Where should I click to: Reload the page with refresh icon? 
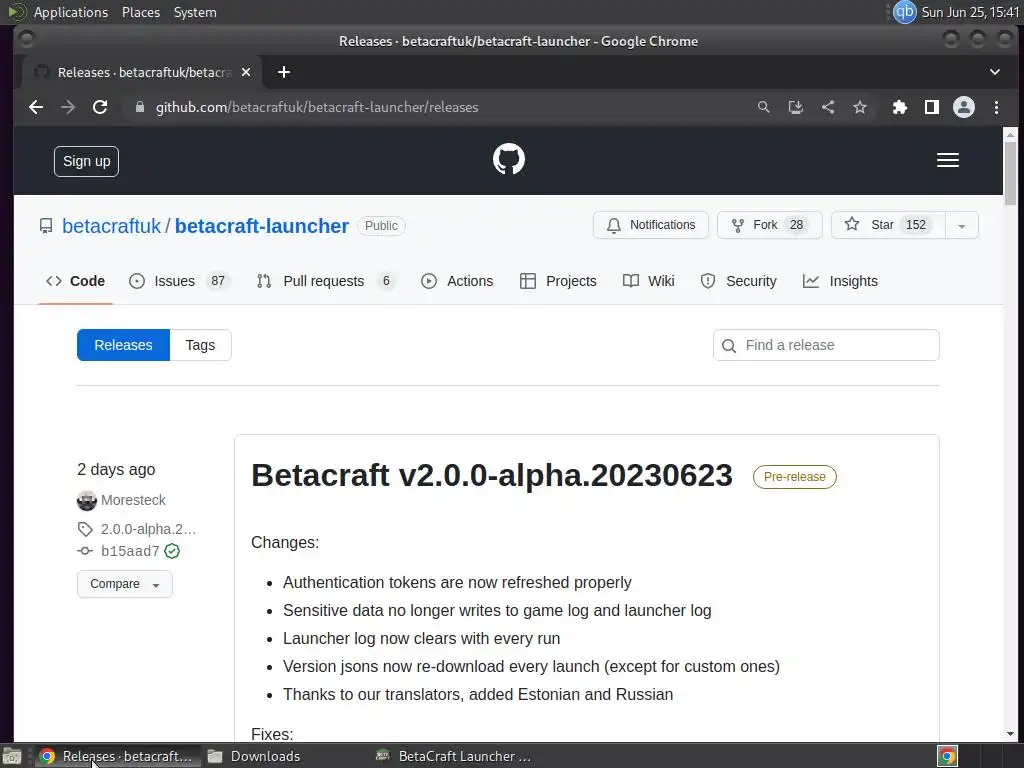coord(100,107)
